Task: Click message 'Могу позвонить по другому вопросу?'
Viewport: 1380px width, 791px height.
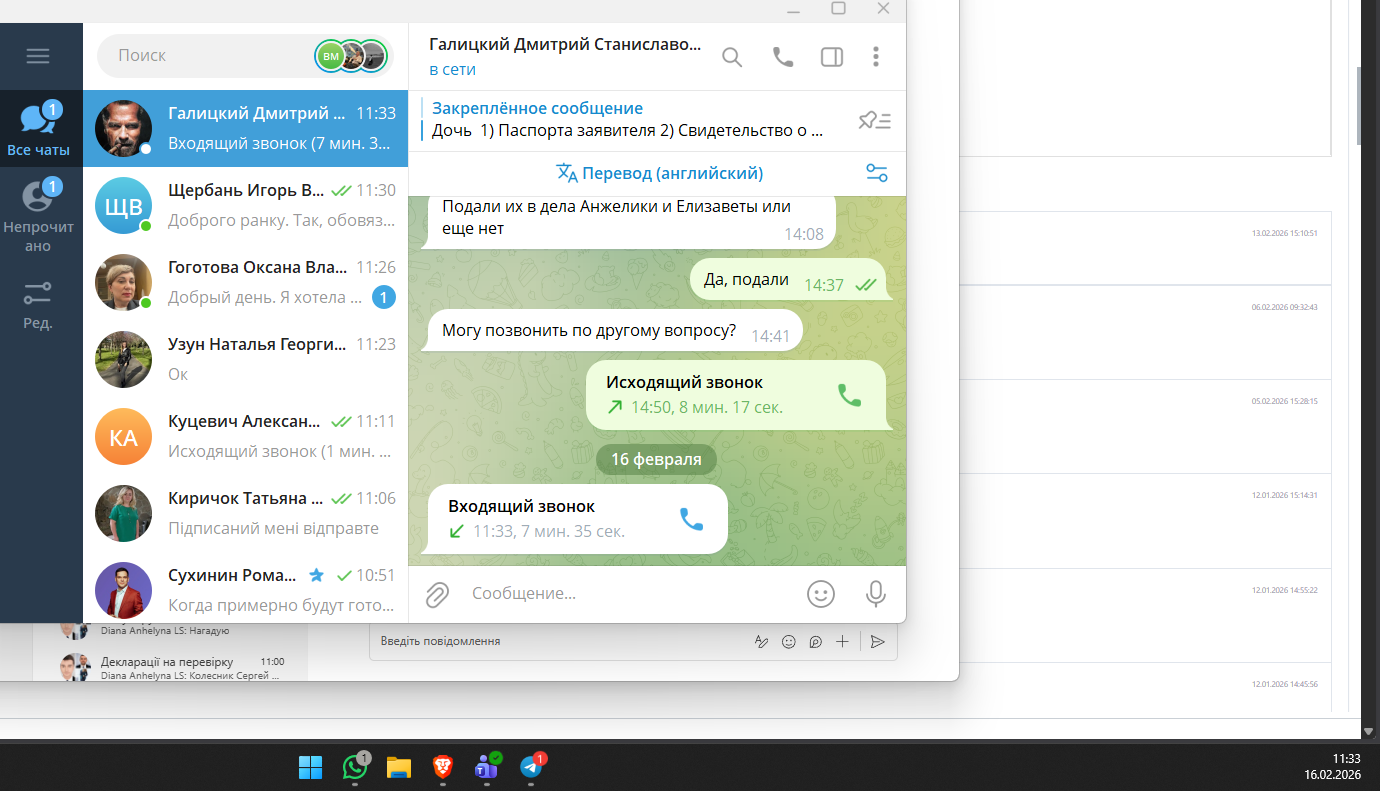Action: (x=613, y=331)
